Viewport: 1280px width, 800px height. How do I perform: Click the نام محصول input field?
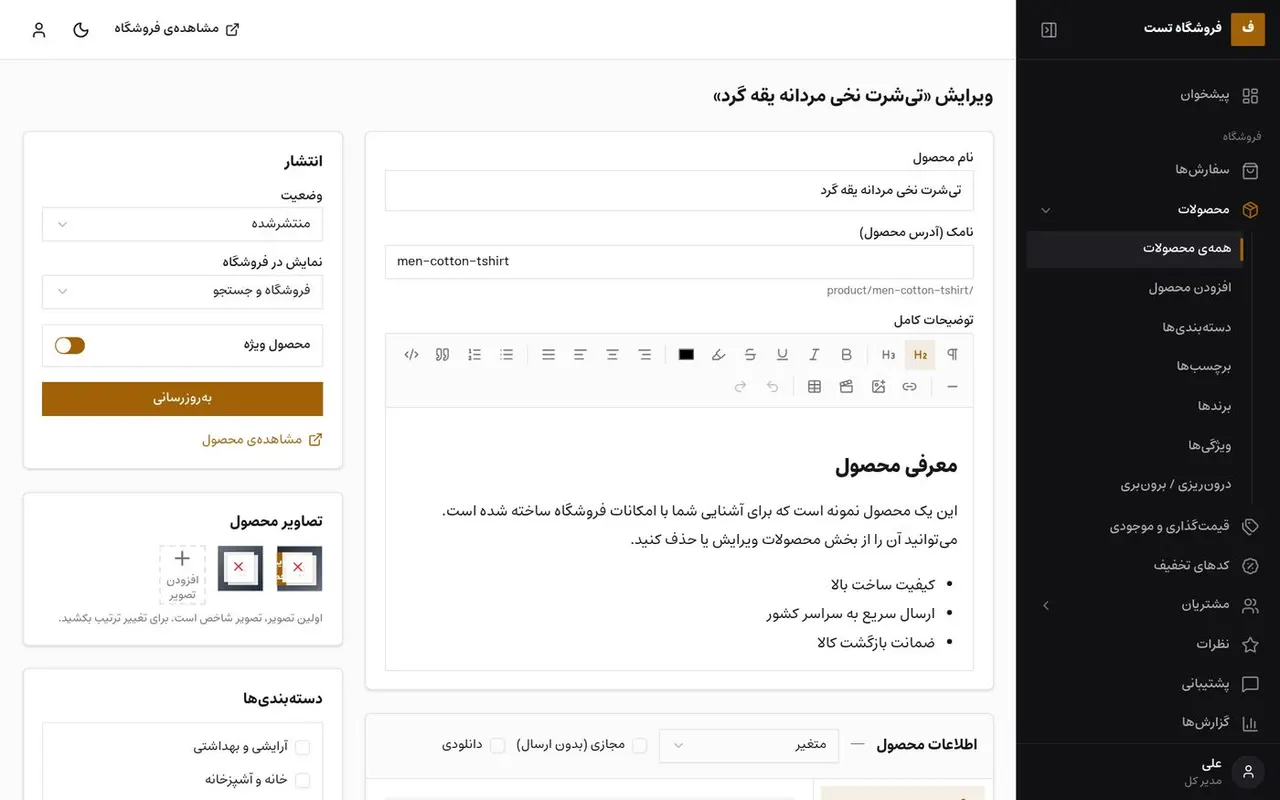point(679,190)
